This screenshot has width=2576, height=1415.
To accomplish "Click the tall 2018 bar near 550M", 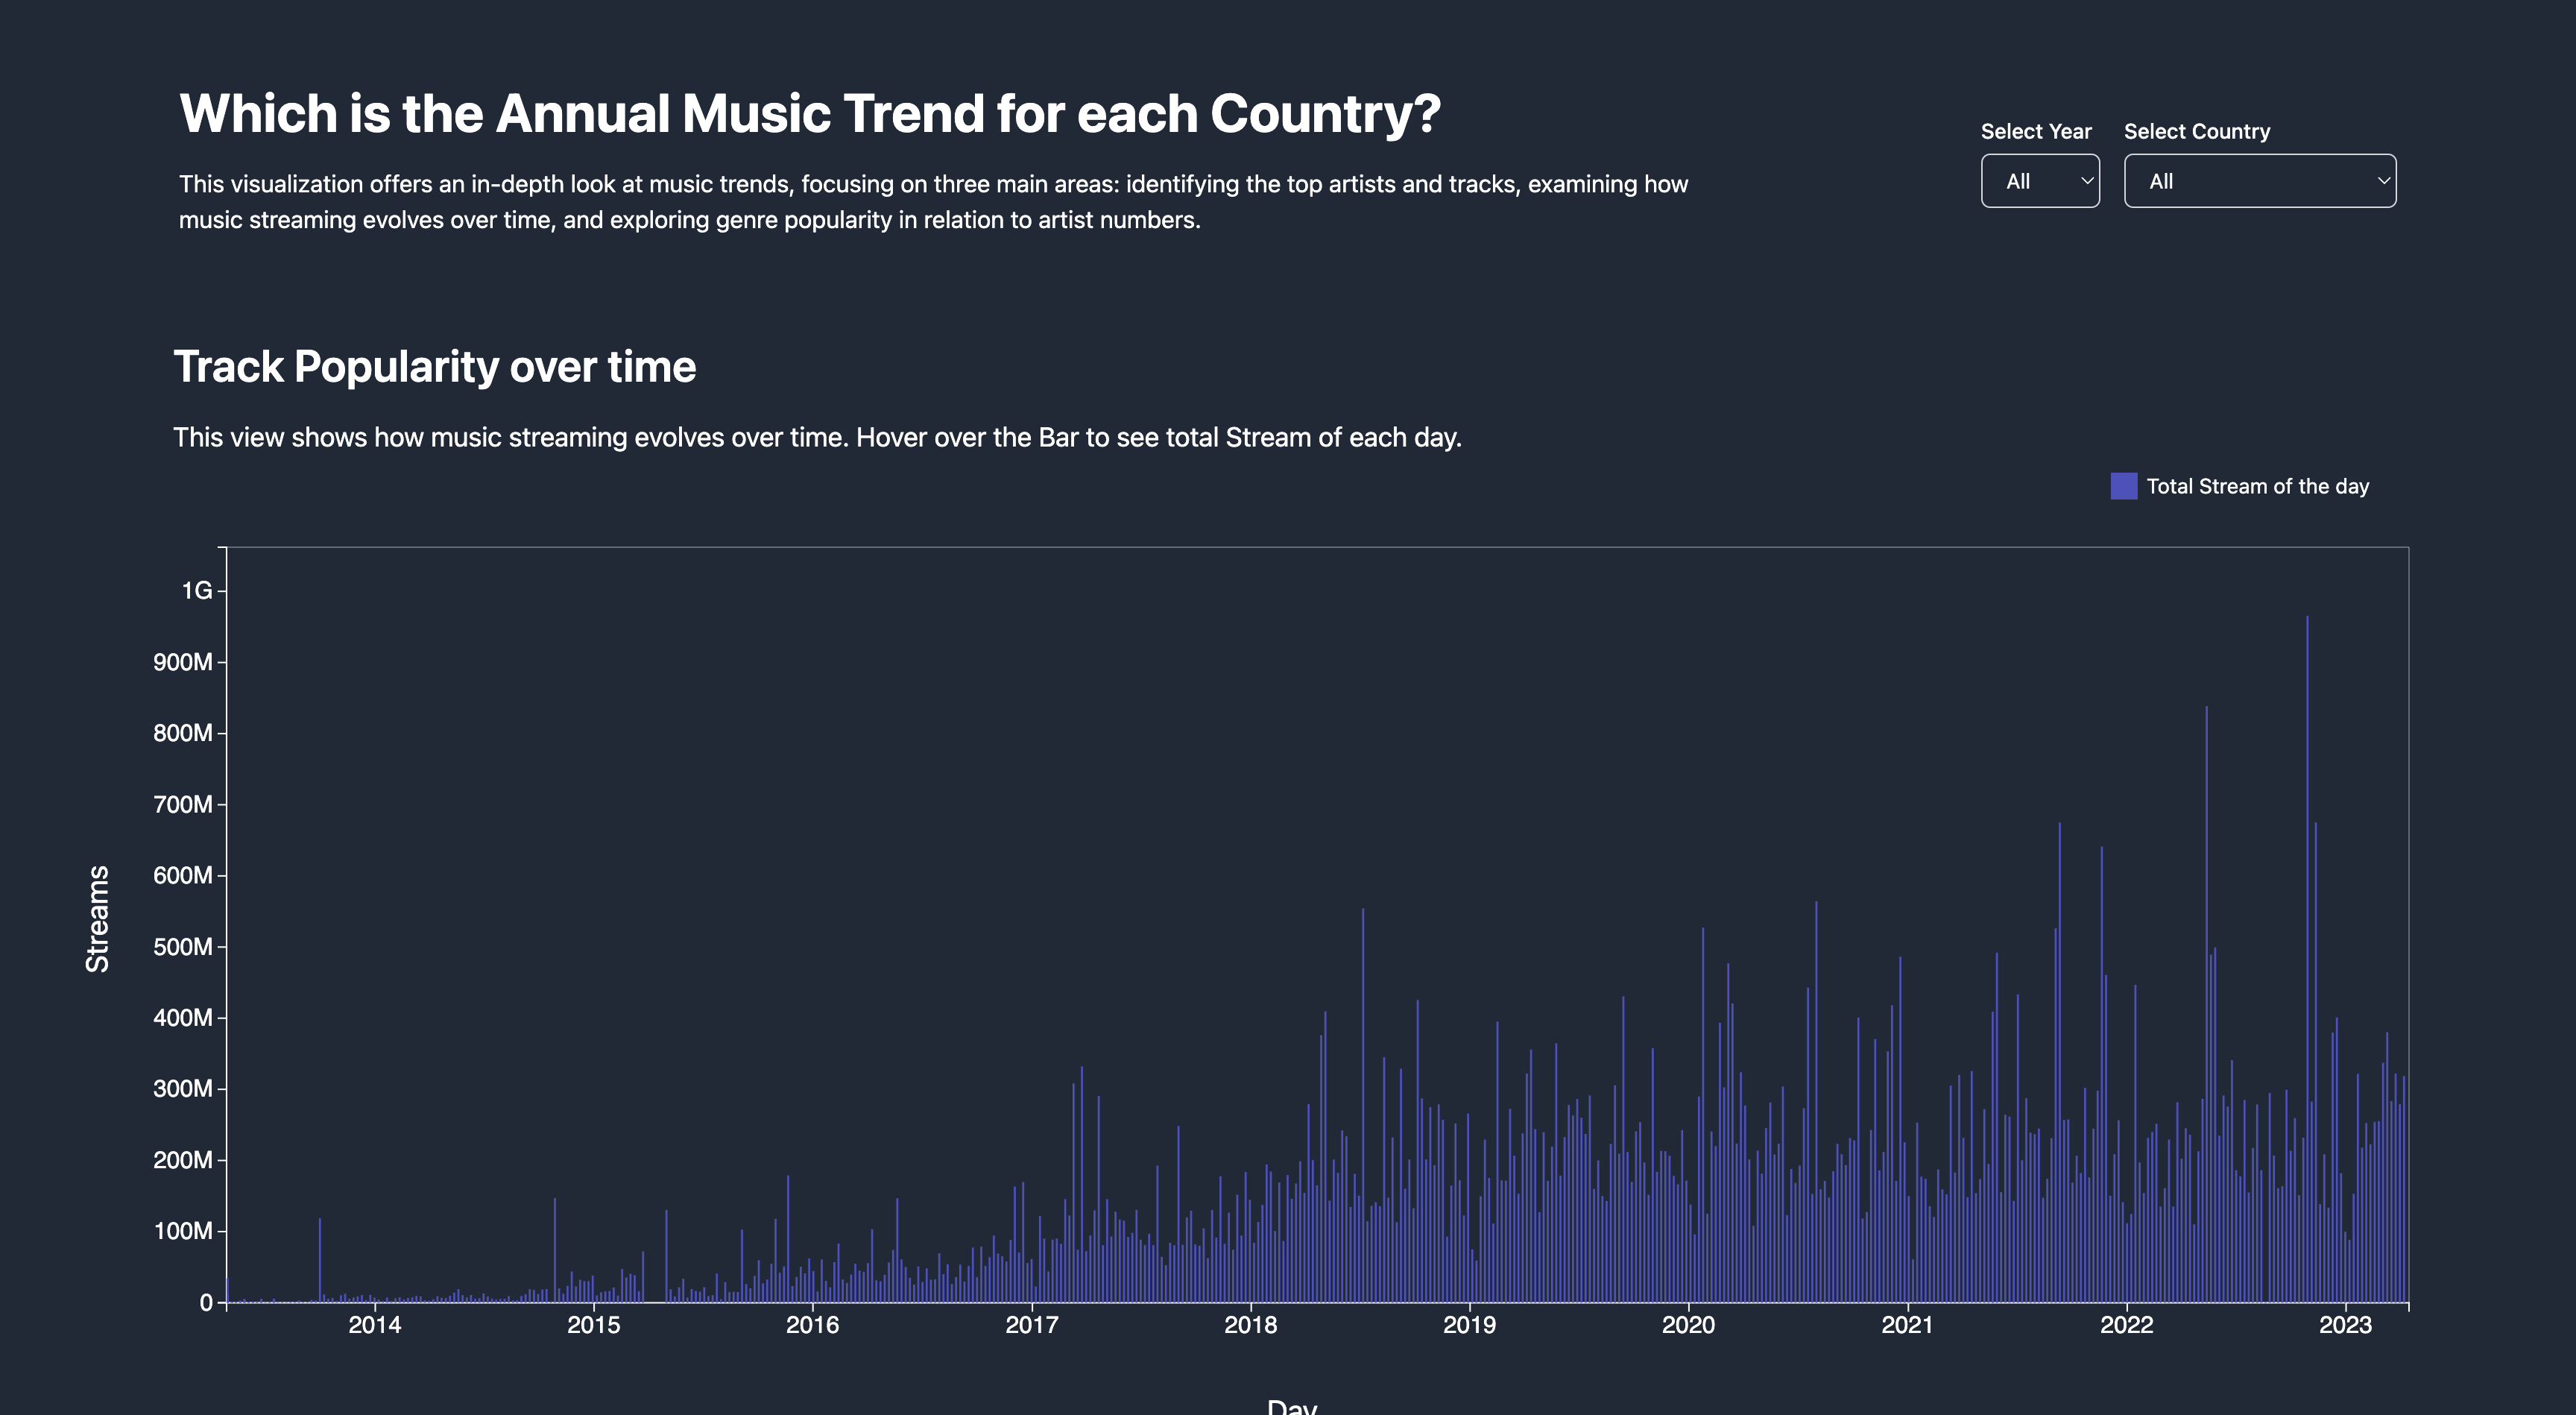I will click(1362, 1105).
